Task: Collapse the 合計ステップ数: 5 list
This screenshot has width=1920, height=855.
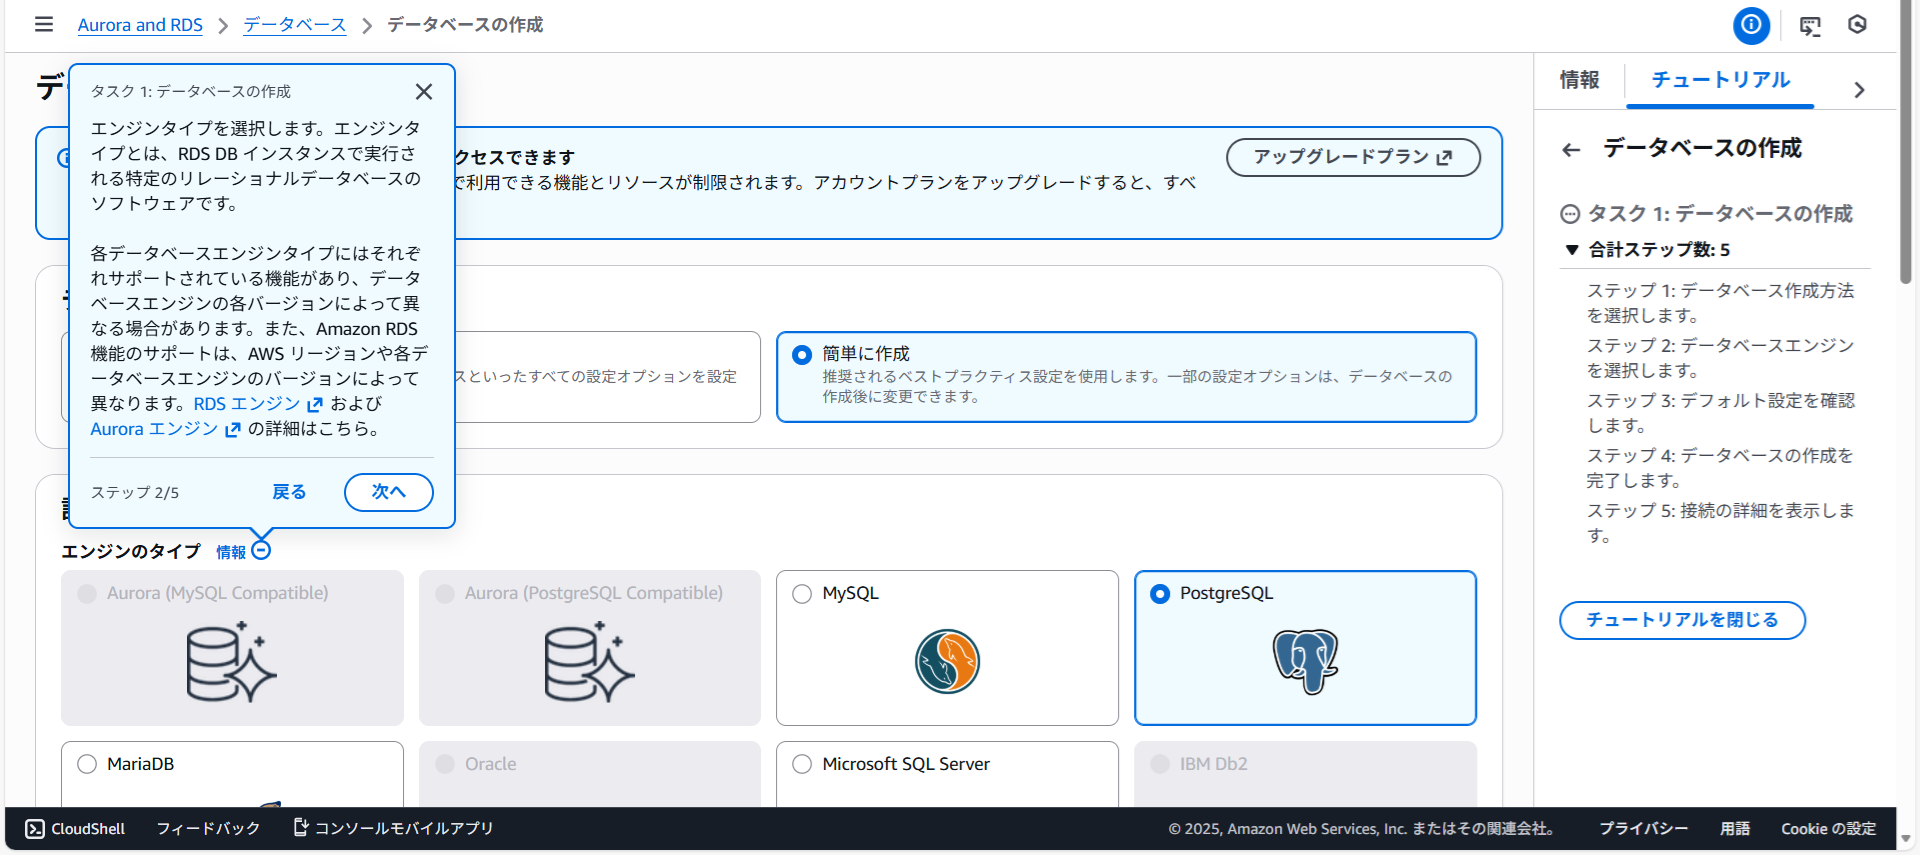Action: click(x=1572, y=250)
